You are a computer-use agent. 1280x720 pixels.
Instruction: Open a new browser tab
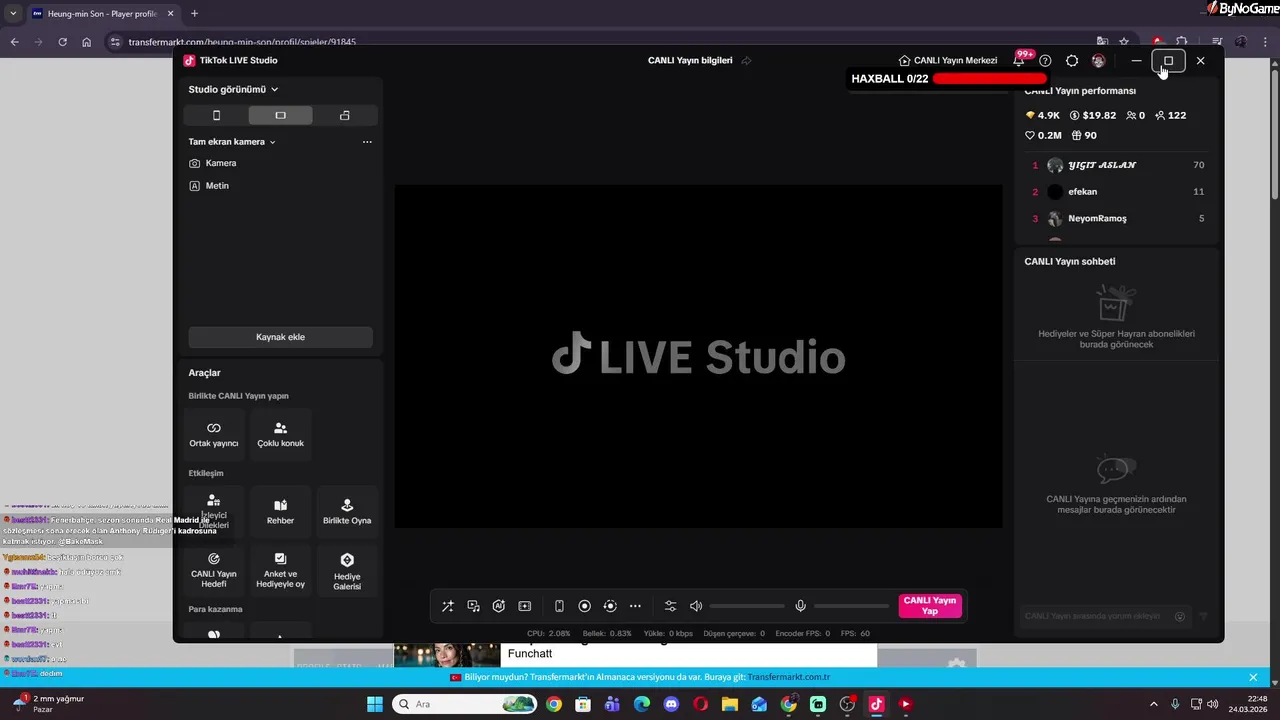194,14
